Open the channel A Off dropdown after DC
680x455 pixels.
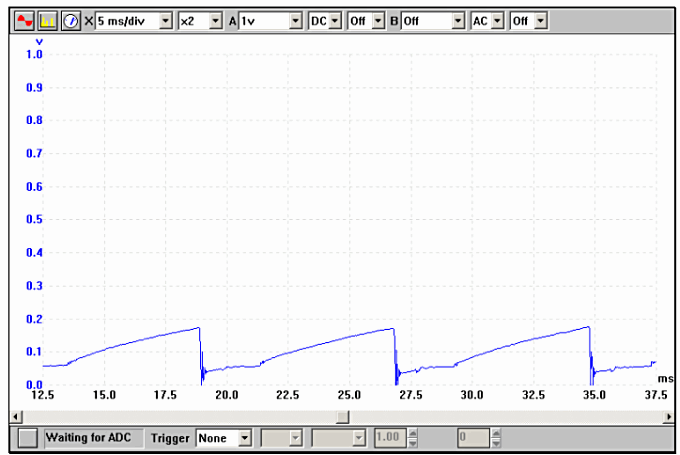[x=378, y=20]
